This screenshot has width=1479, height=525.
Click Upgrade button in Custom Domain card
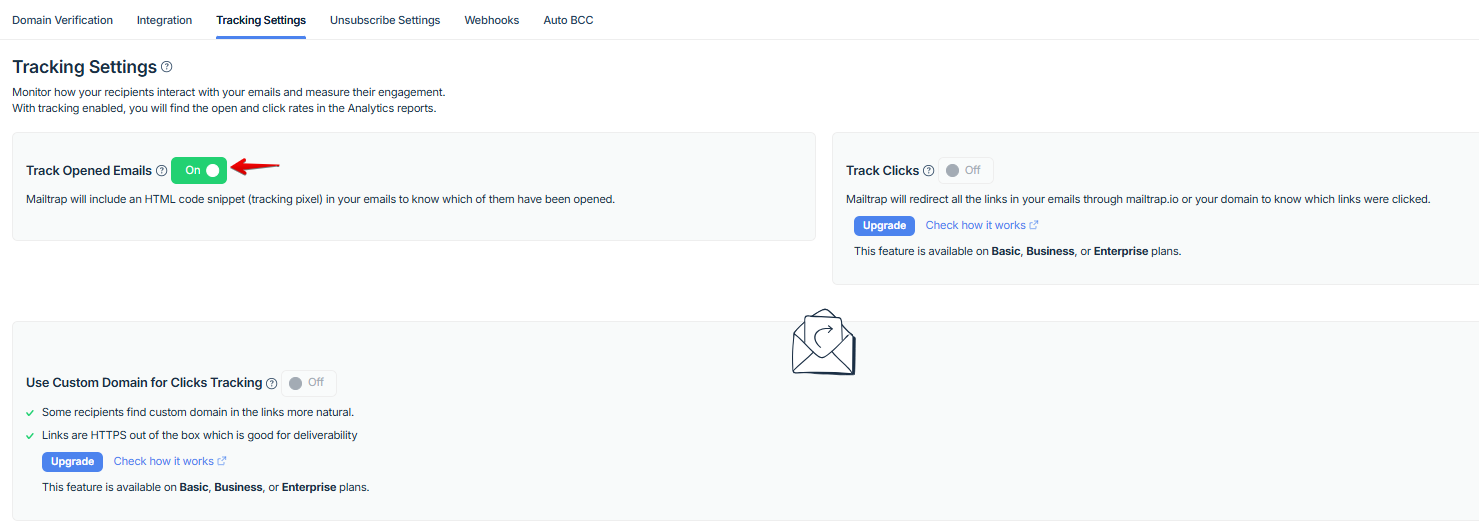point(72,461)
